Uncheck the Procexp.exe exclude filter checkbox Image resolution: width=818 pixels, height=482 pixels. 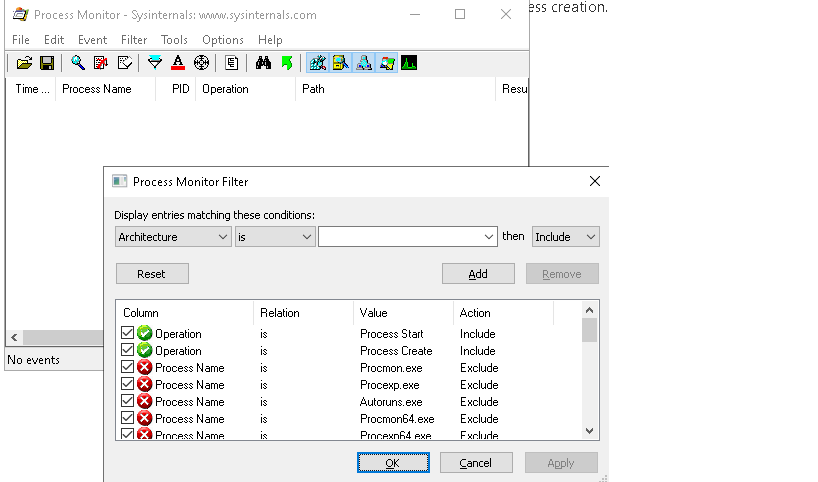pos(127,384)
